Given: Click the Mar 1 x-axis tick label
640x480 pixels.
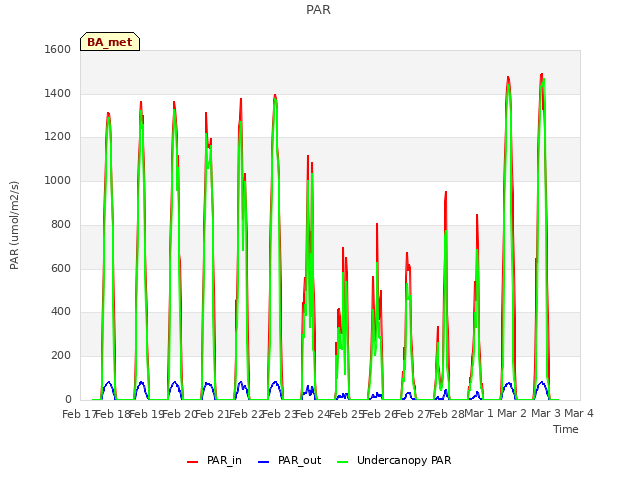Looking at the screenshot, I should click(479, 413).
